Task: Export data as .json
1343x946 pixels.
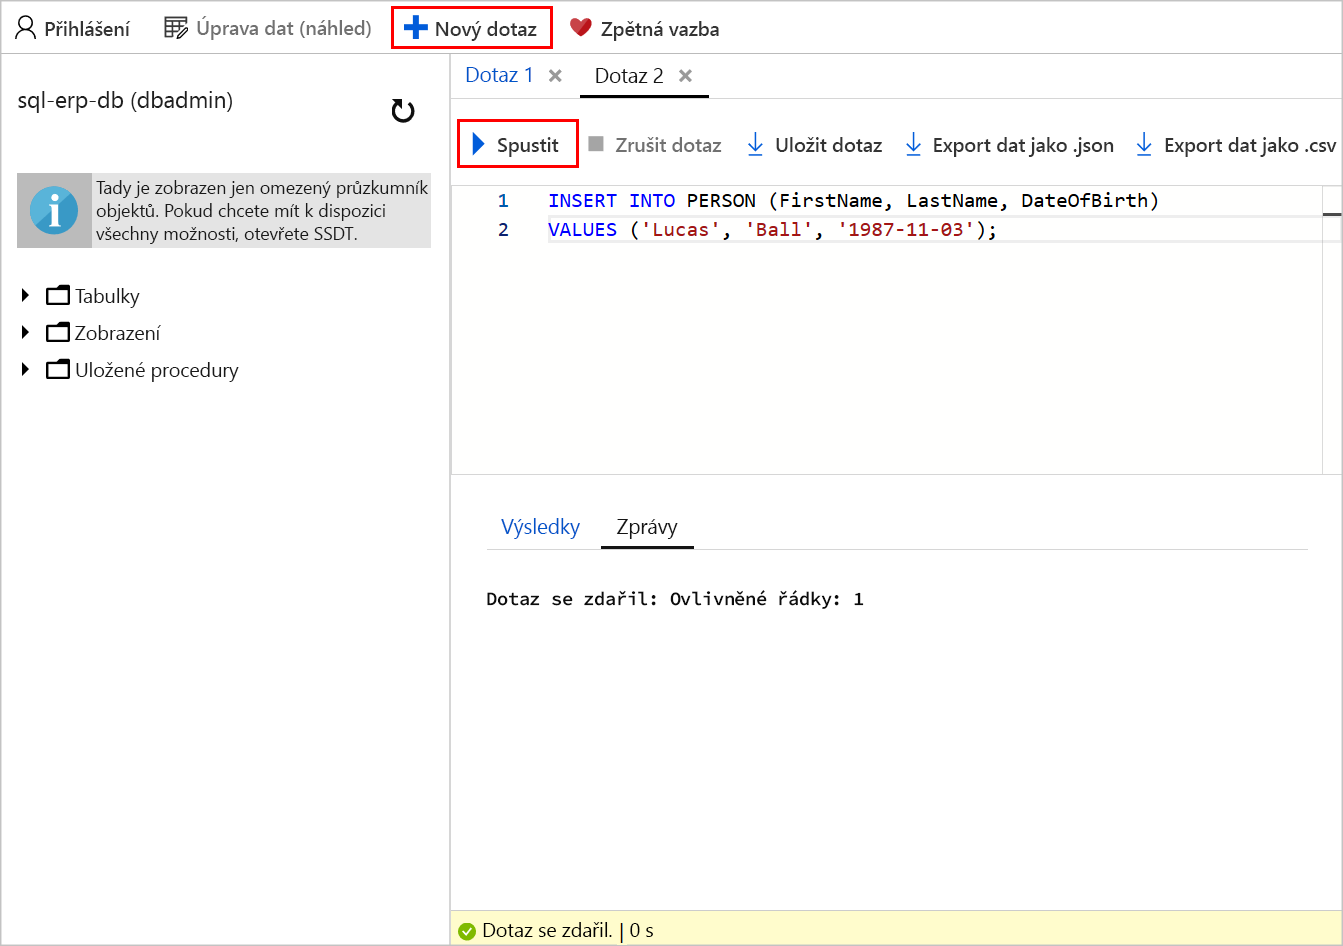Action: [1008, 145]
